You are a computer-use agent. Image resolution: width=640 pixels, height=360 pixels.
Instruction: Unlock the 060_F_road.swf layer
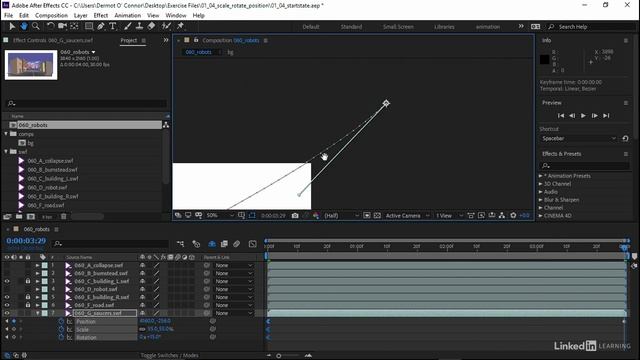28,305
